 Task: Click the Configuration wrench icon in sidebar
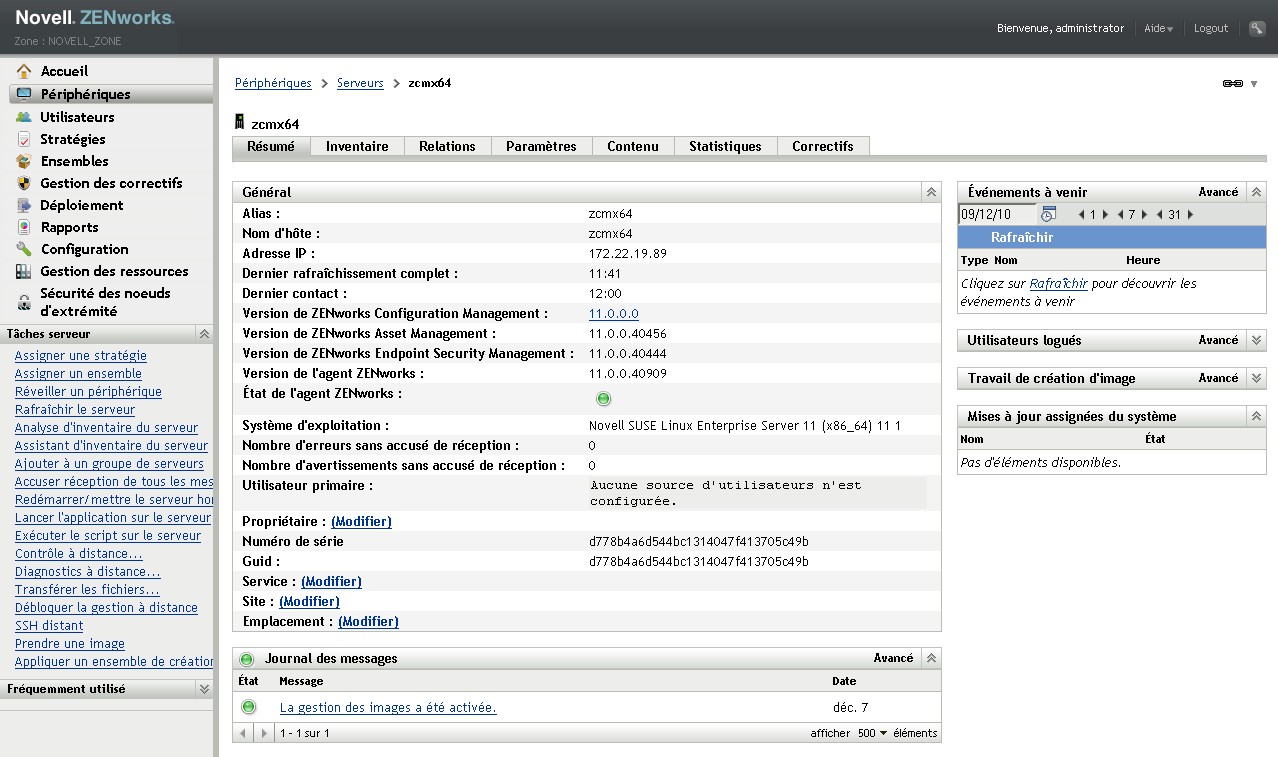point(24,249)
